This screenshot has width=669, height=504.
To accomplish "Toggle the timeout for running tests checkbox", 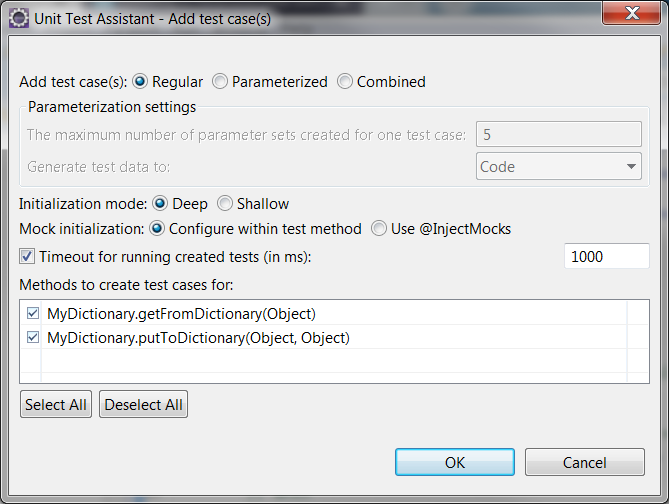I will tap(27, 256).
